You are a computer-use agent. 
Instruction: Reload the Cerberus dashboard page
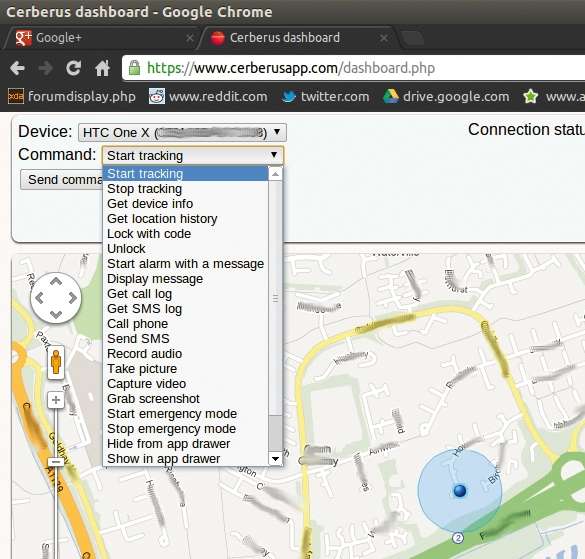(x=73, y=68)
